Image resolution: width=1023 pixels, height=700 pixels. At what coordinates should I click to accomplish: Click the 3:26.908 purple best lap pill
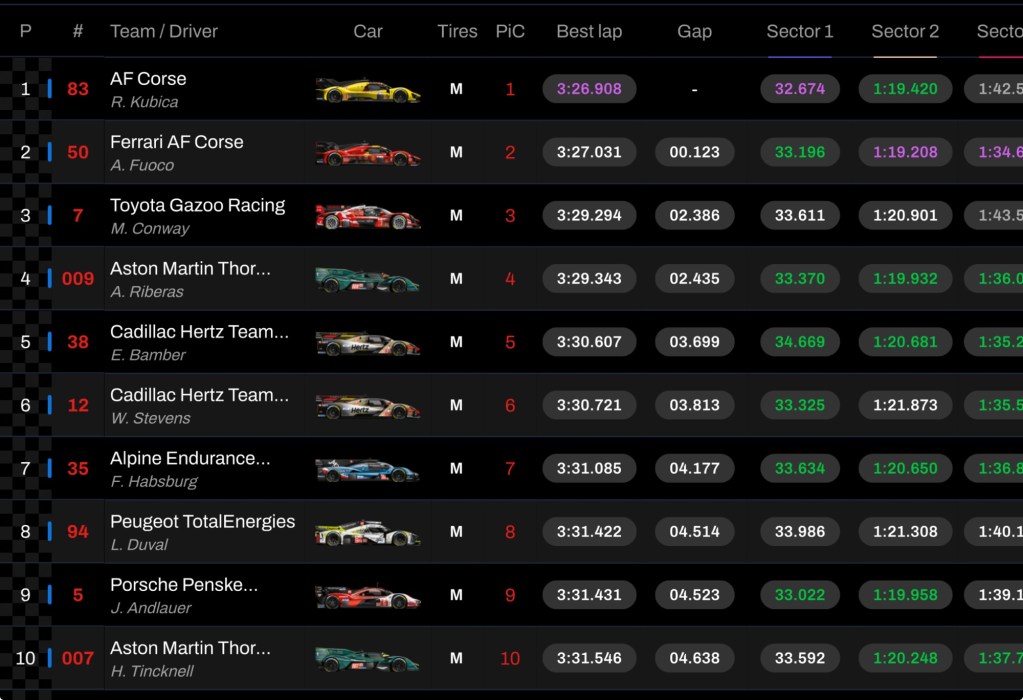(589, 89)
